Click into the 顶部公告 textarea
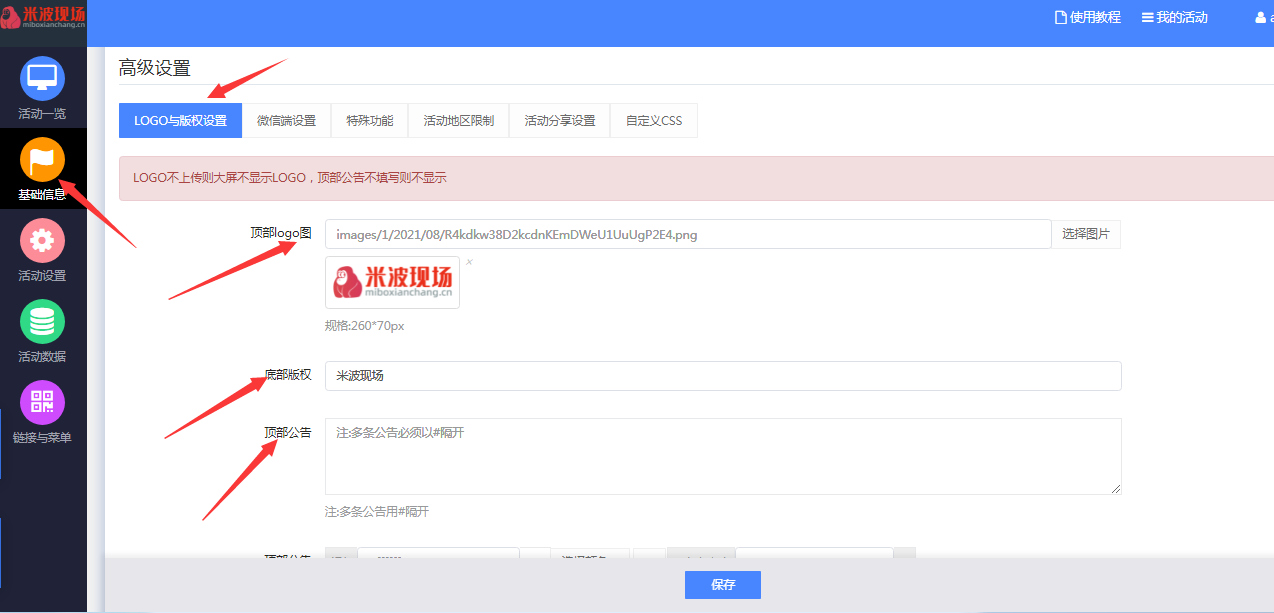The width and height of the screenshot is (1274, 613). [x=722, y=455]
